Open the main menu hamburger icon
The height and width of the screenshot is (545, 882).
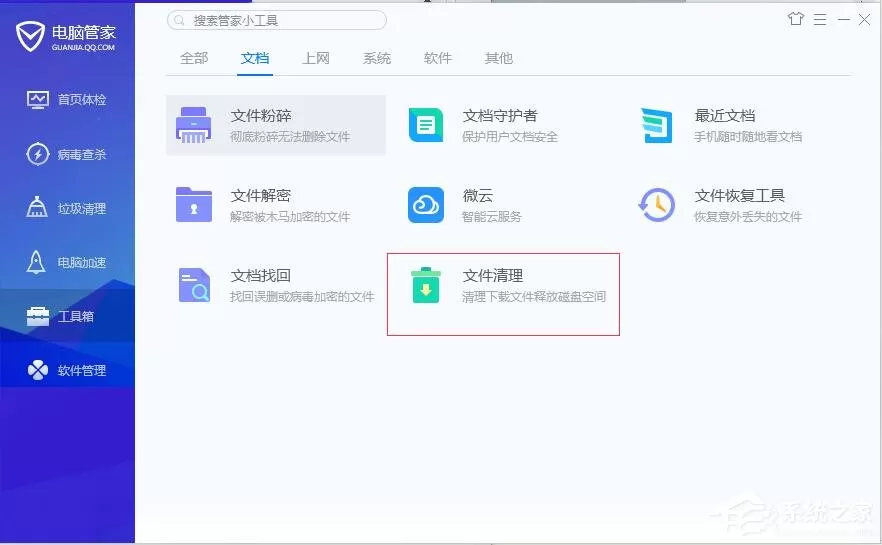click(x=820, y=20)
